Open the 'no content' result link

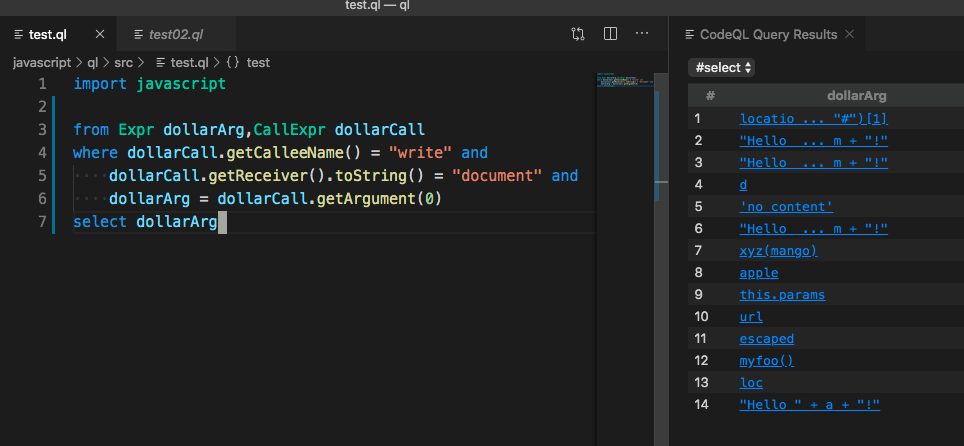pyautogui.click(x=786, y=207)
